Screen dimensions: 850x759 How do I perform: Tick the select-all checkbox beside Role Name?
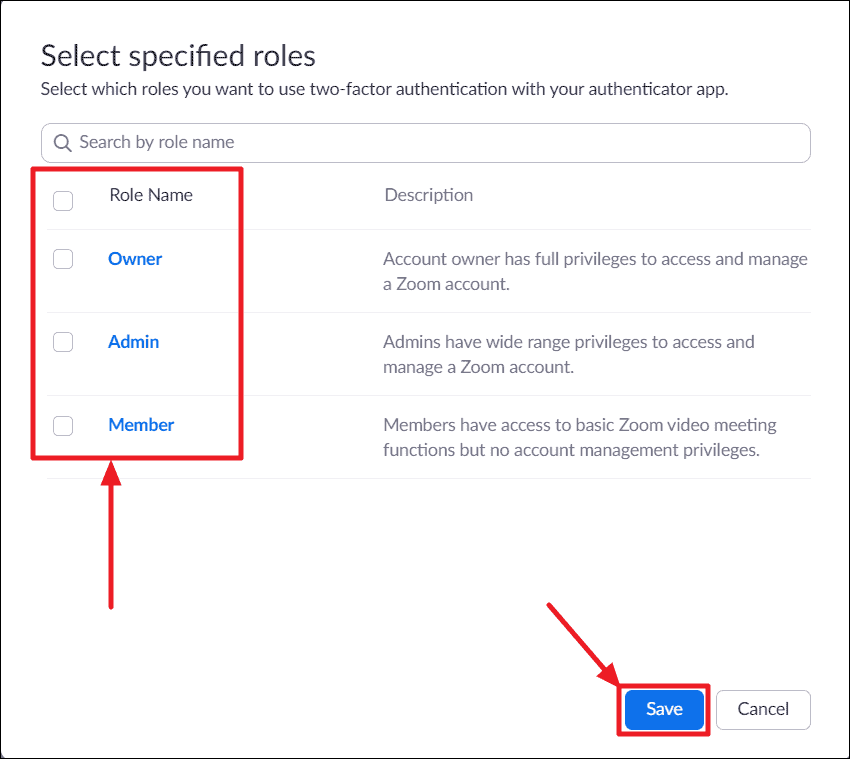(x=63, y=201)
